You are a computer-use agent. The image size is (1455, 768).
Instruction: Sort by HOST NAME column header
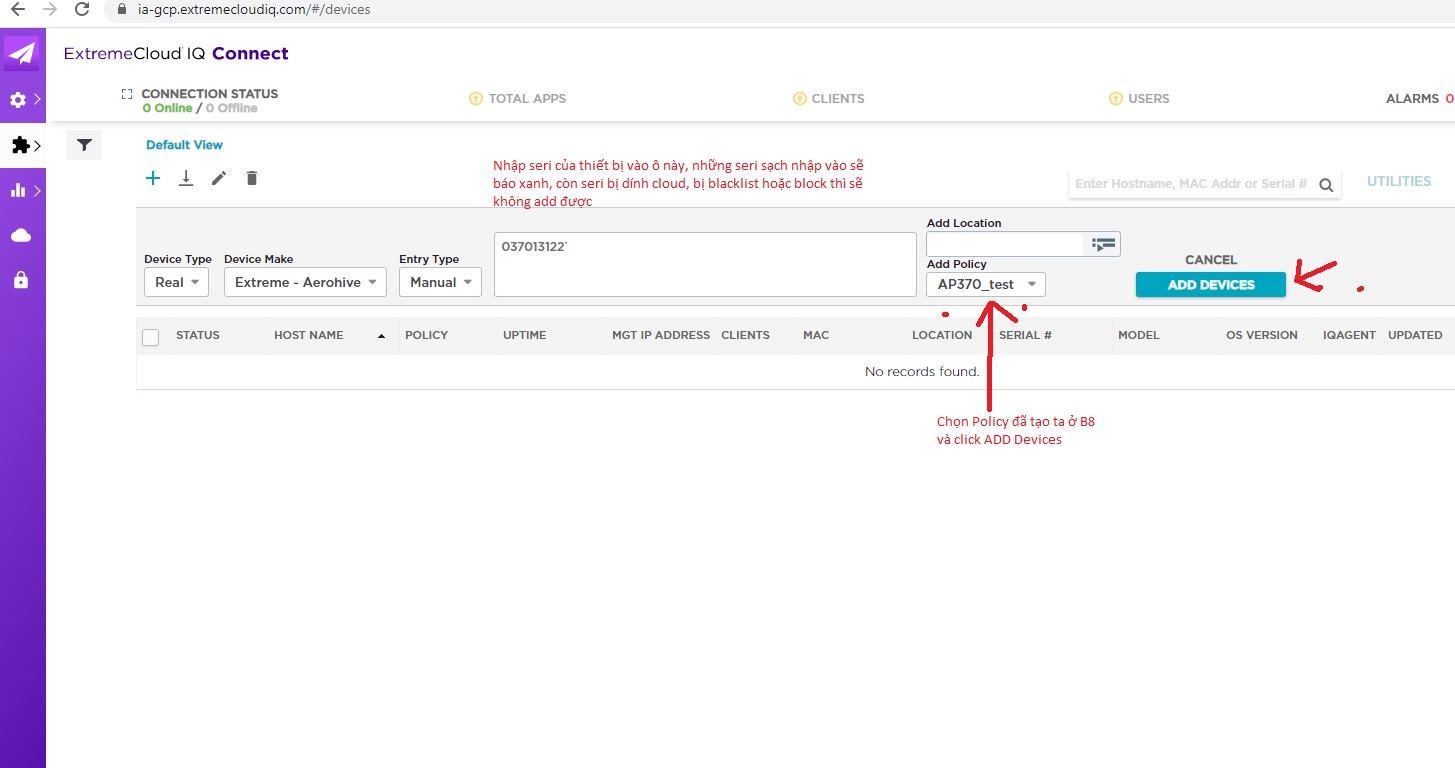coord(309,336)
